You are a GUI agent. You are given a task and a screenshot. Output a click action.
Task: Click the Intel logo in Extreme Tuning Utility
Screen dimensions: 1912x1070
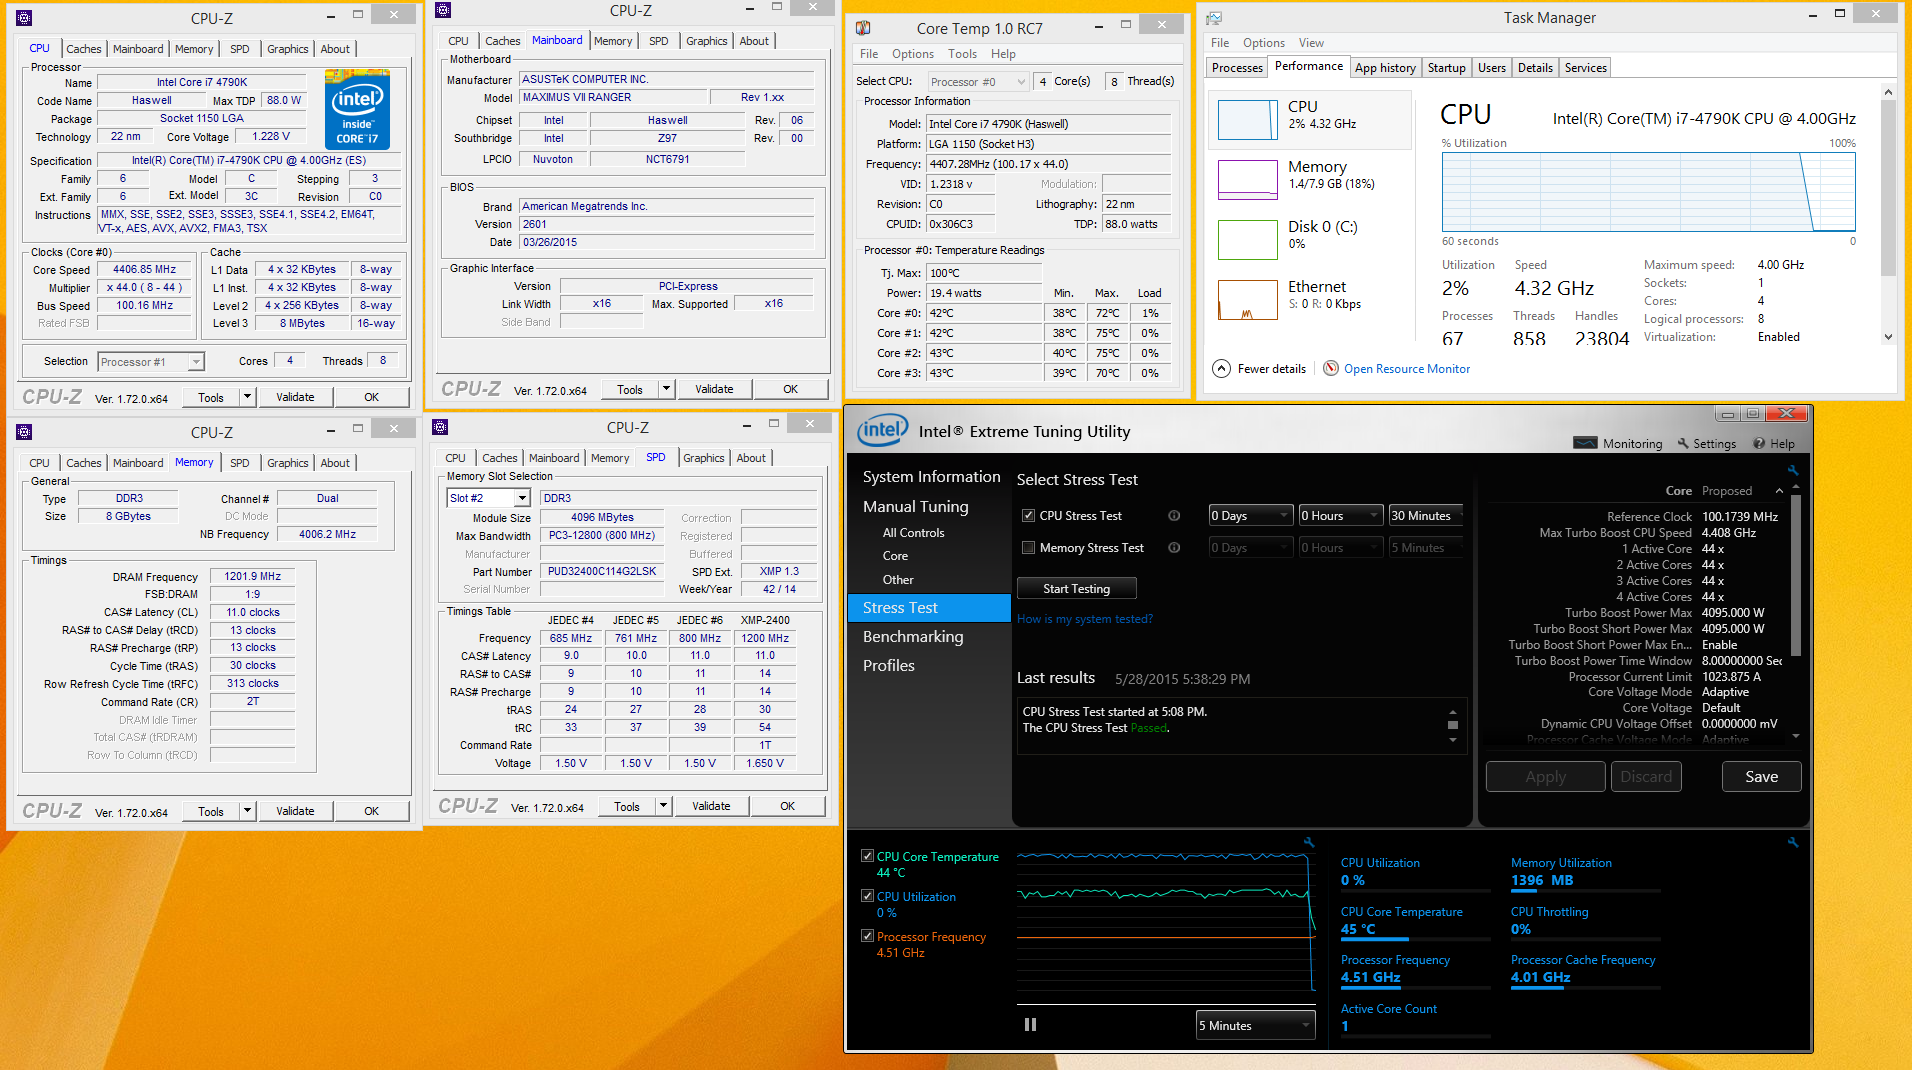tap(882, 431)
